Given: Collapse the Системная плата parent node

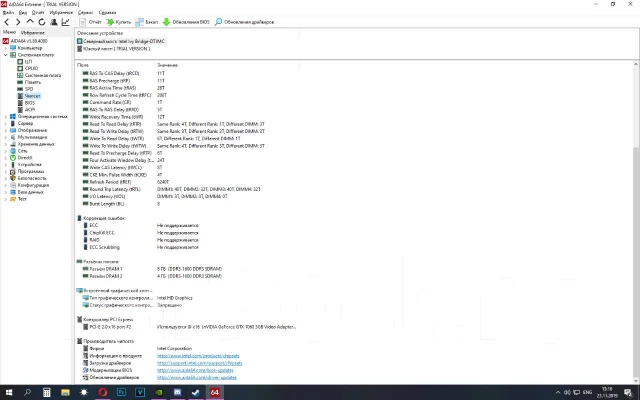Looking at the screenshot, I should coord(5,55).
